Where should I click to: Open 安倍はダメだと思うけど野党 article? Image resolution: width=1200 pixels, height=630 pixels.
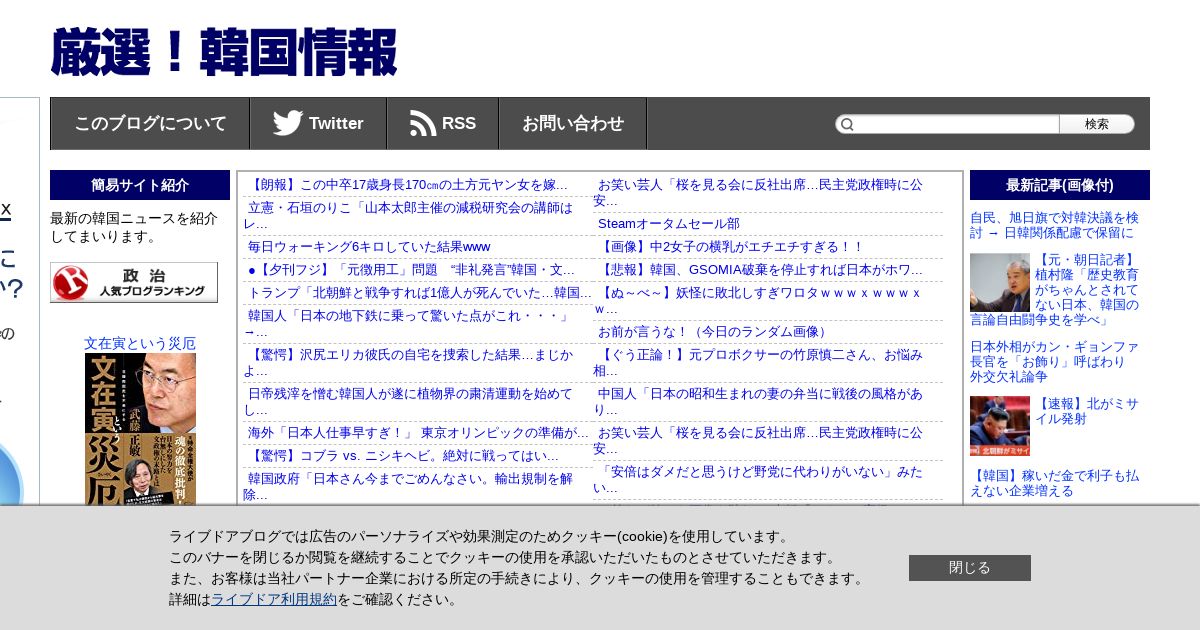pos(758,479)
